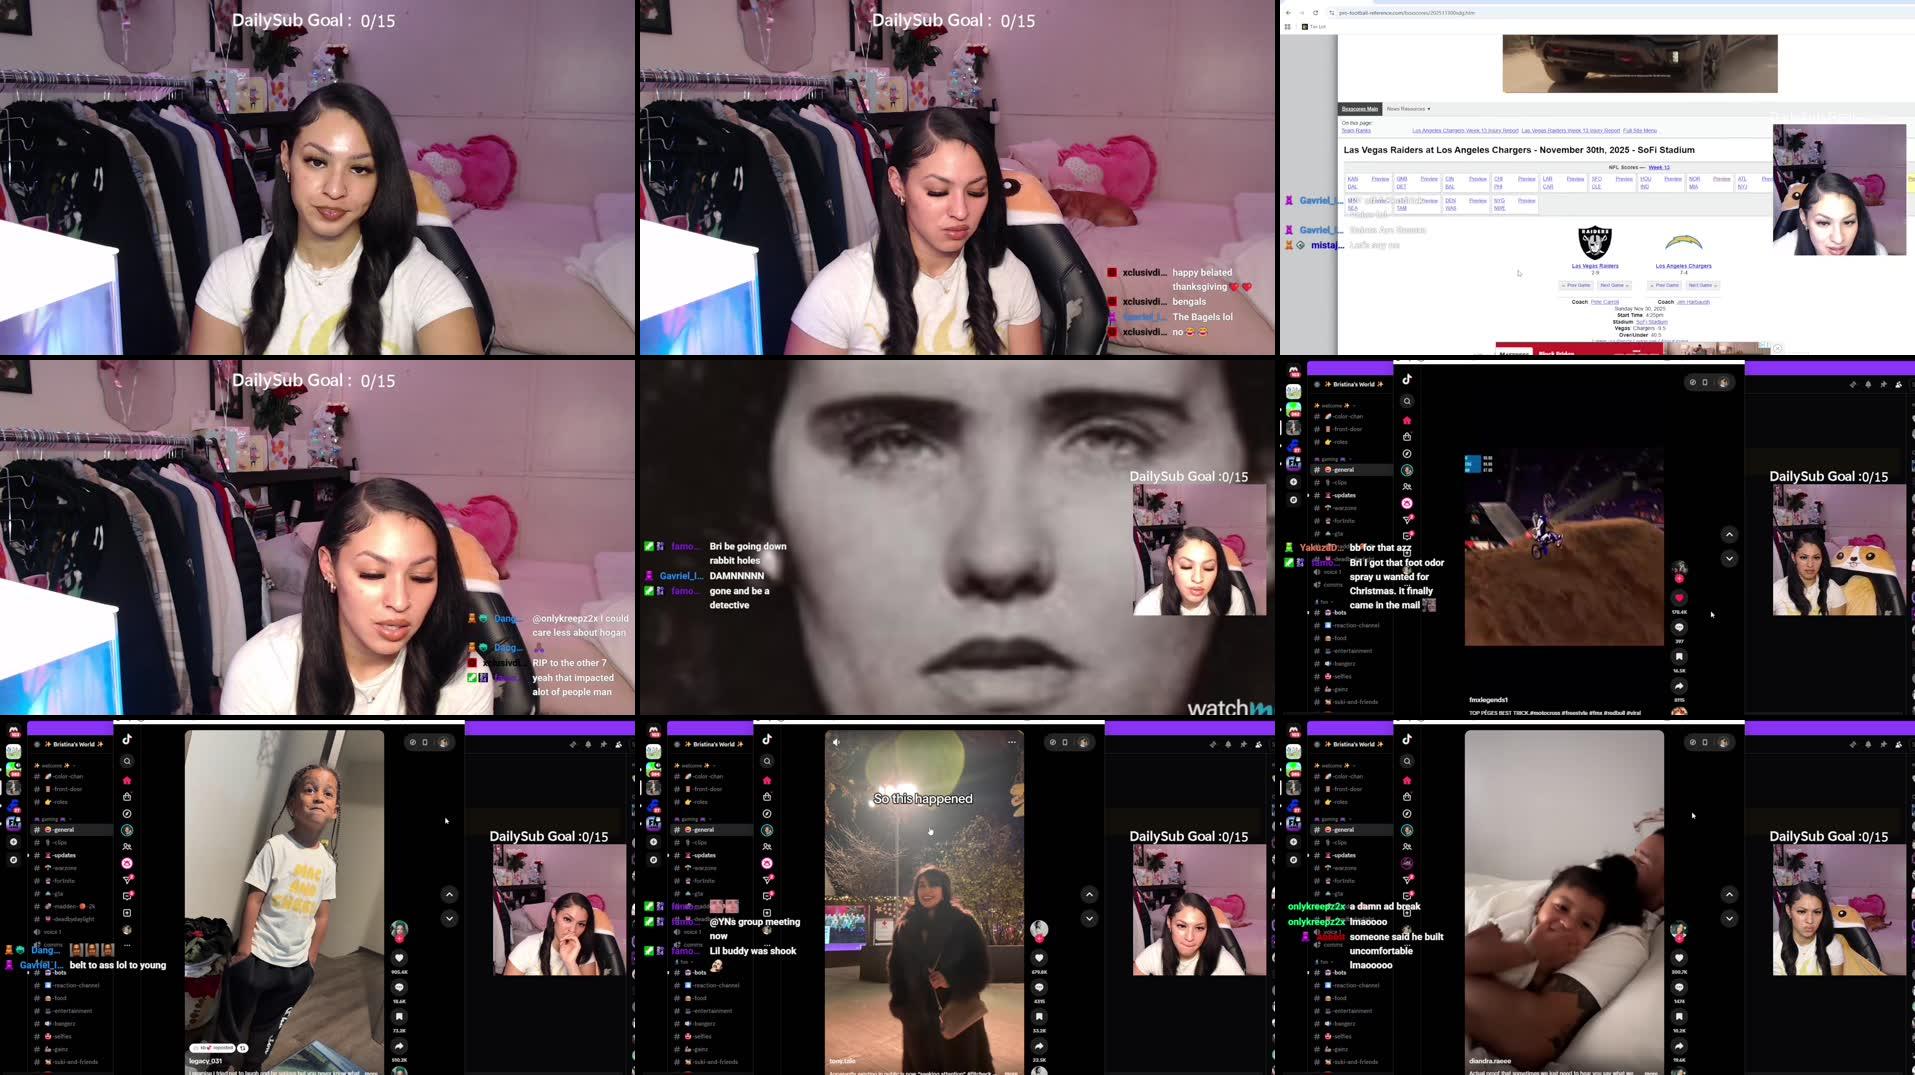Screen dimensions: 1915x1075
Task: Click the Add a Server plus icon in Discord
Action: point(1293,482)
